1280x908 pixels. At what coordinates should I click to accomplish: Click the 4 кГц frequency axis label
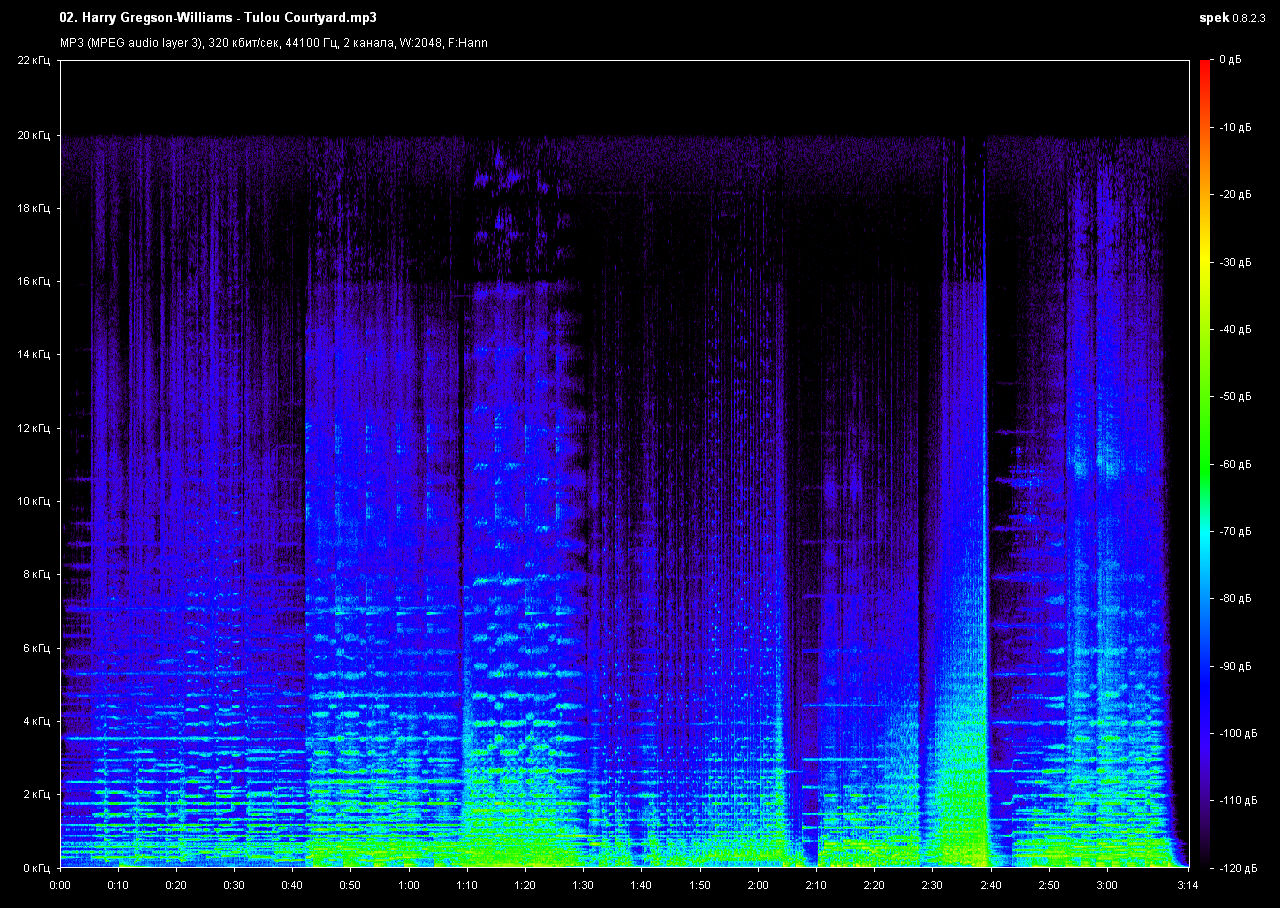click(x=37, y=721)
